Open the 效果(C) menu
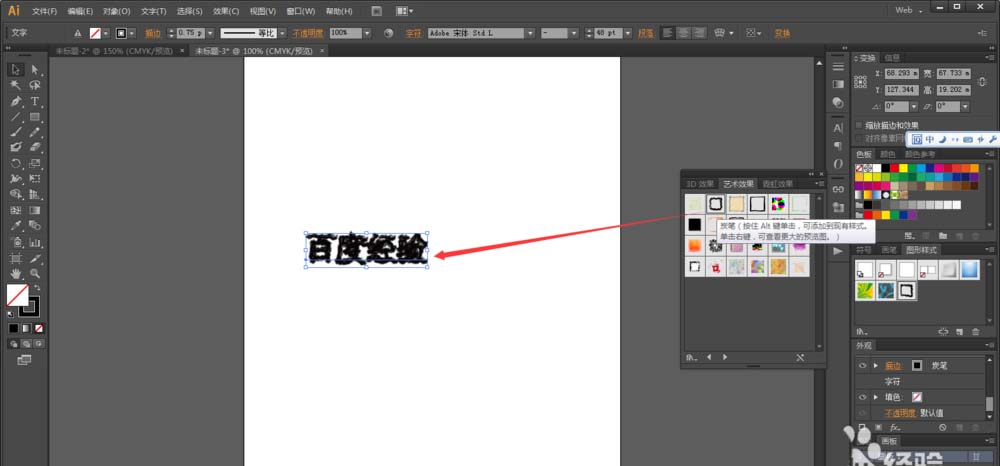This screenshot has height=466, width=1000. pos(226,11)
